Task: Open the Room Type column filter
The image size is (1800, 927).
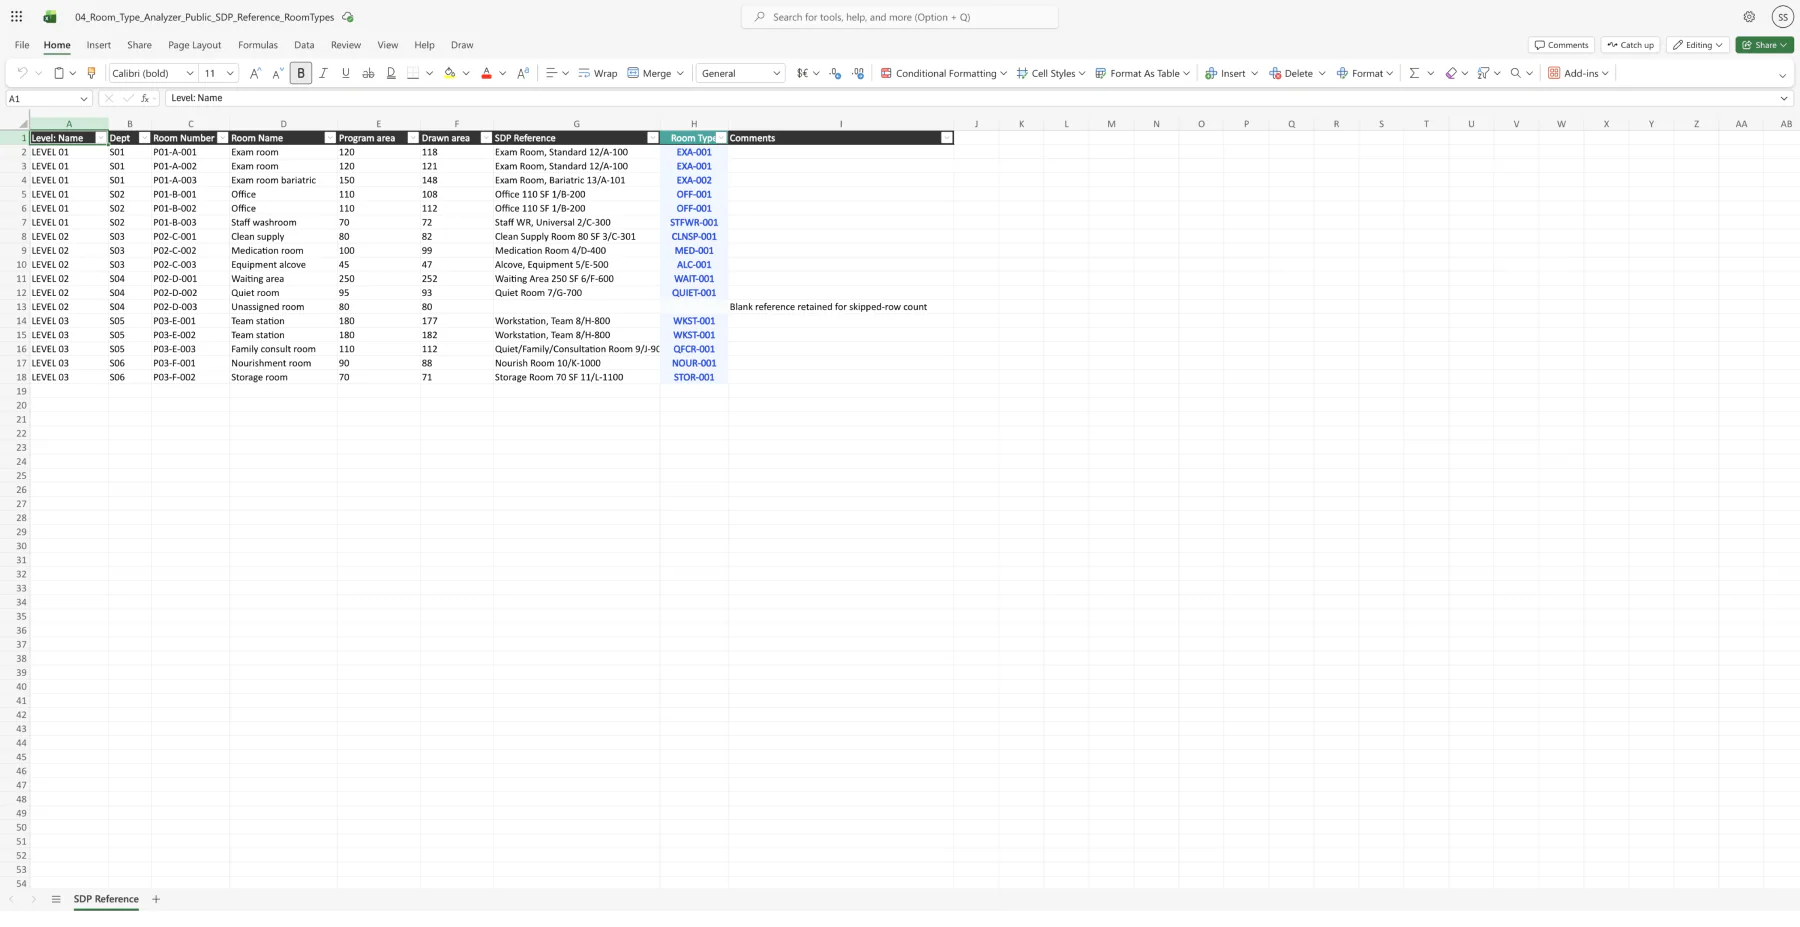Action: pyautogui.click(x=722, y=137)
